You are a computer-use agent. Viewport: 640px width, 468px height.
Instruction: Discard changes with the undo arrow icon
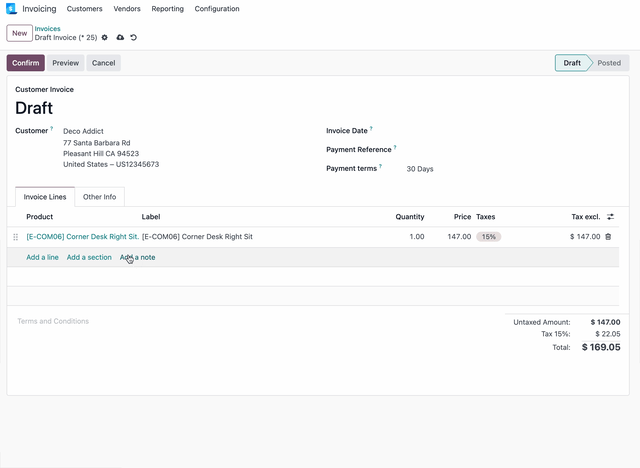(x=133, y=38)
